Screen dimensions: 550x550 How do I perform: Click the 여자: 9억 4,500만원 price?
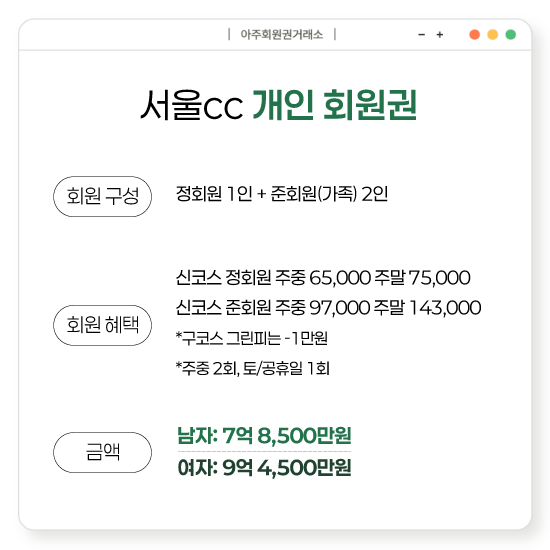click(264, 468)
